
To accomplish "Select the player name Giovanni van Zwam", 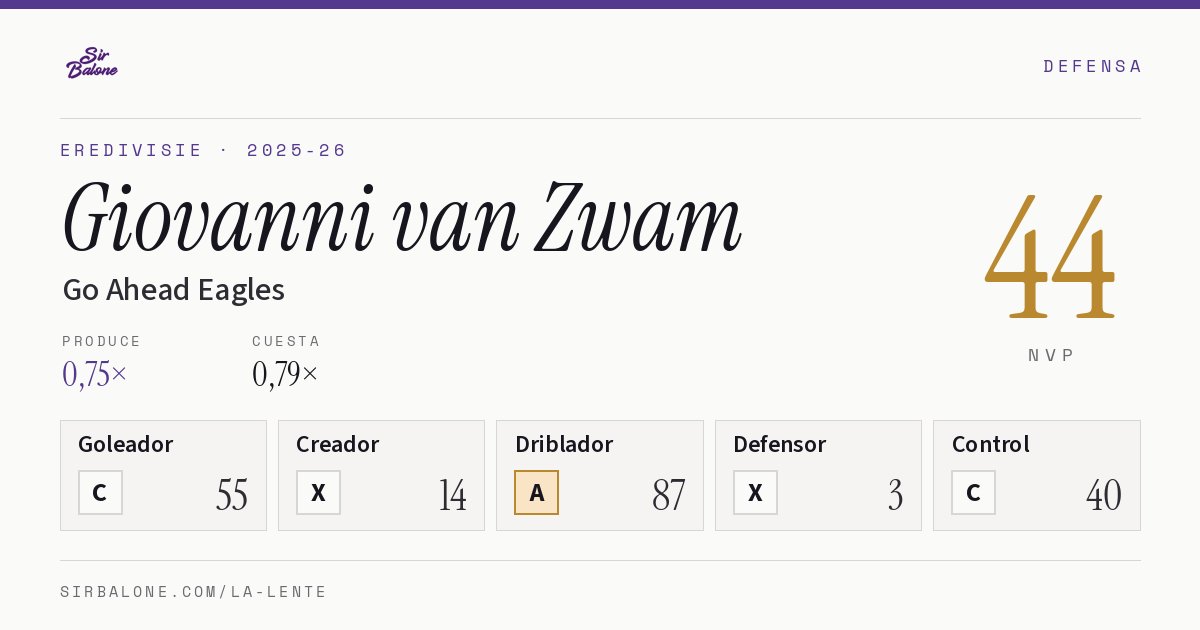I will (x=402, y=218).
